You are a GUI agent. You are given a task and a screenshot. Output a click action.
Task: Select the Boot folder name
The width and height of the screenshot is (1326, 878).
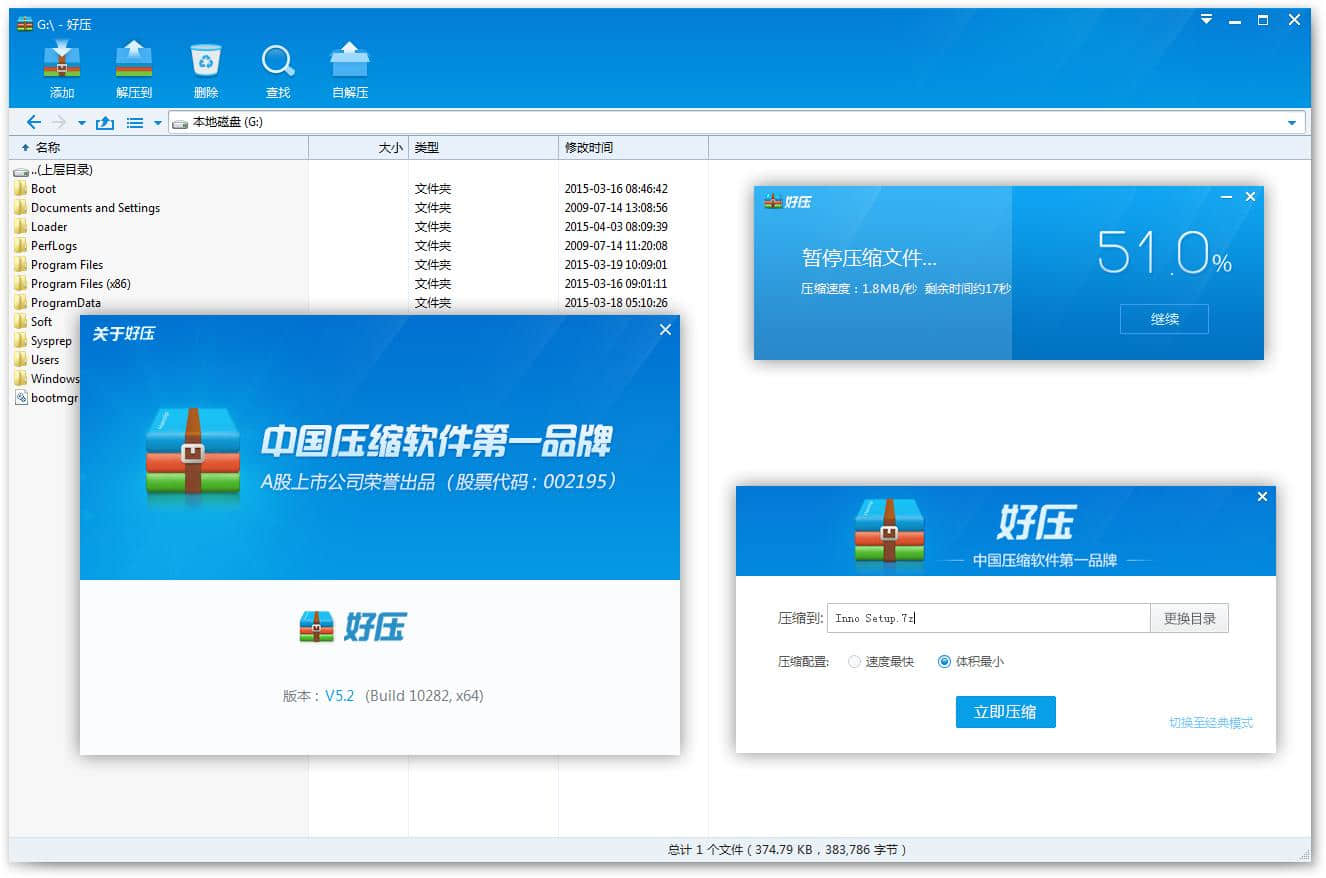point(43,188)
